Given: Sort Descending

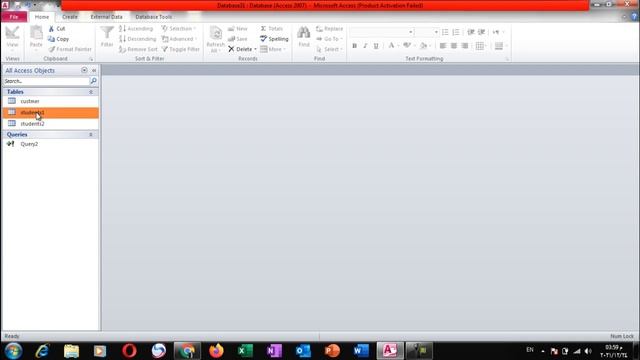Looking at the screenshot, I should point(138,39).
